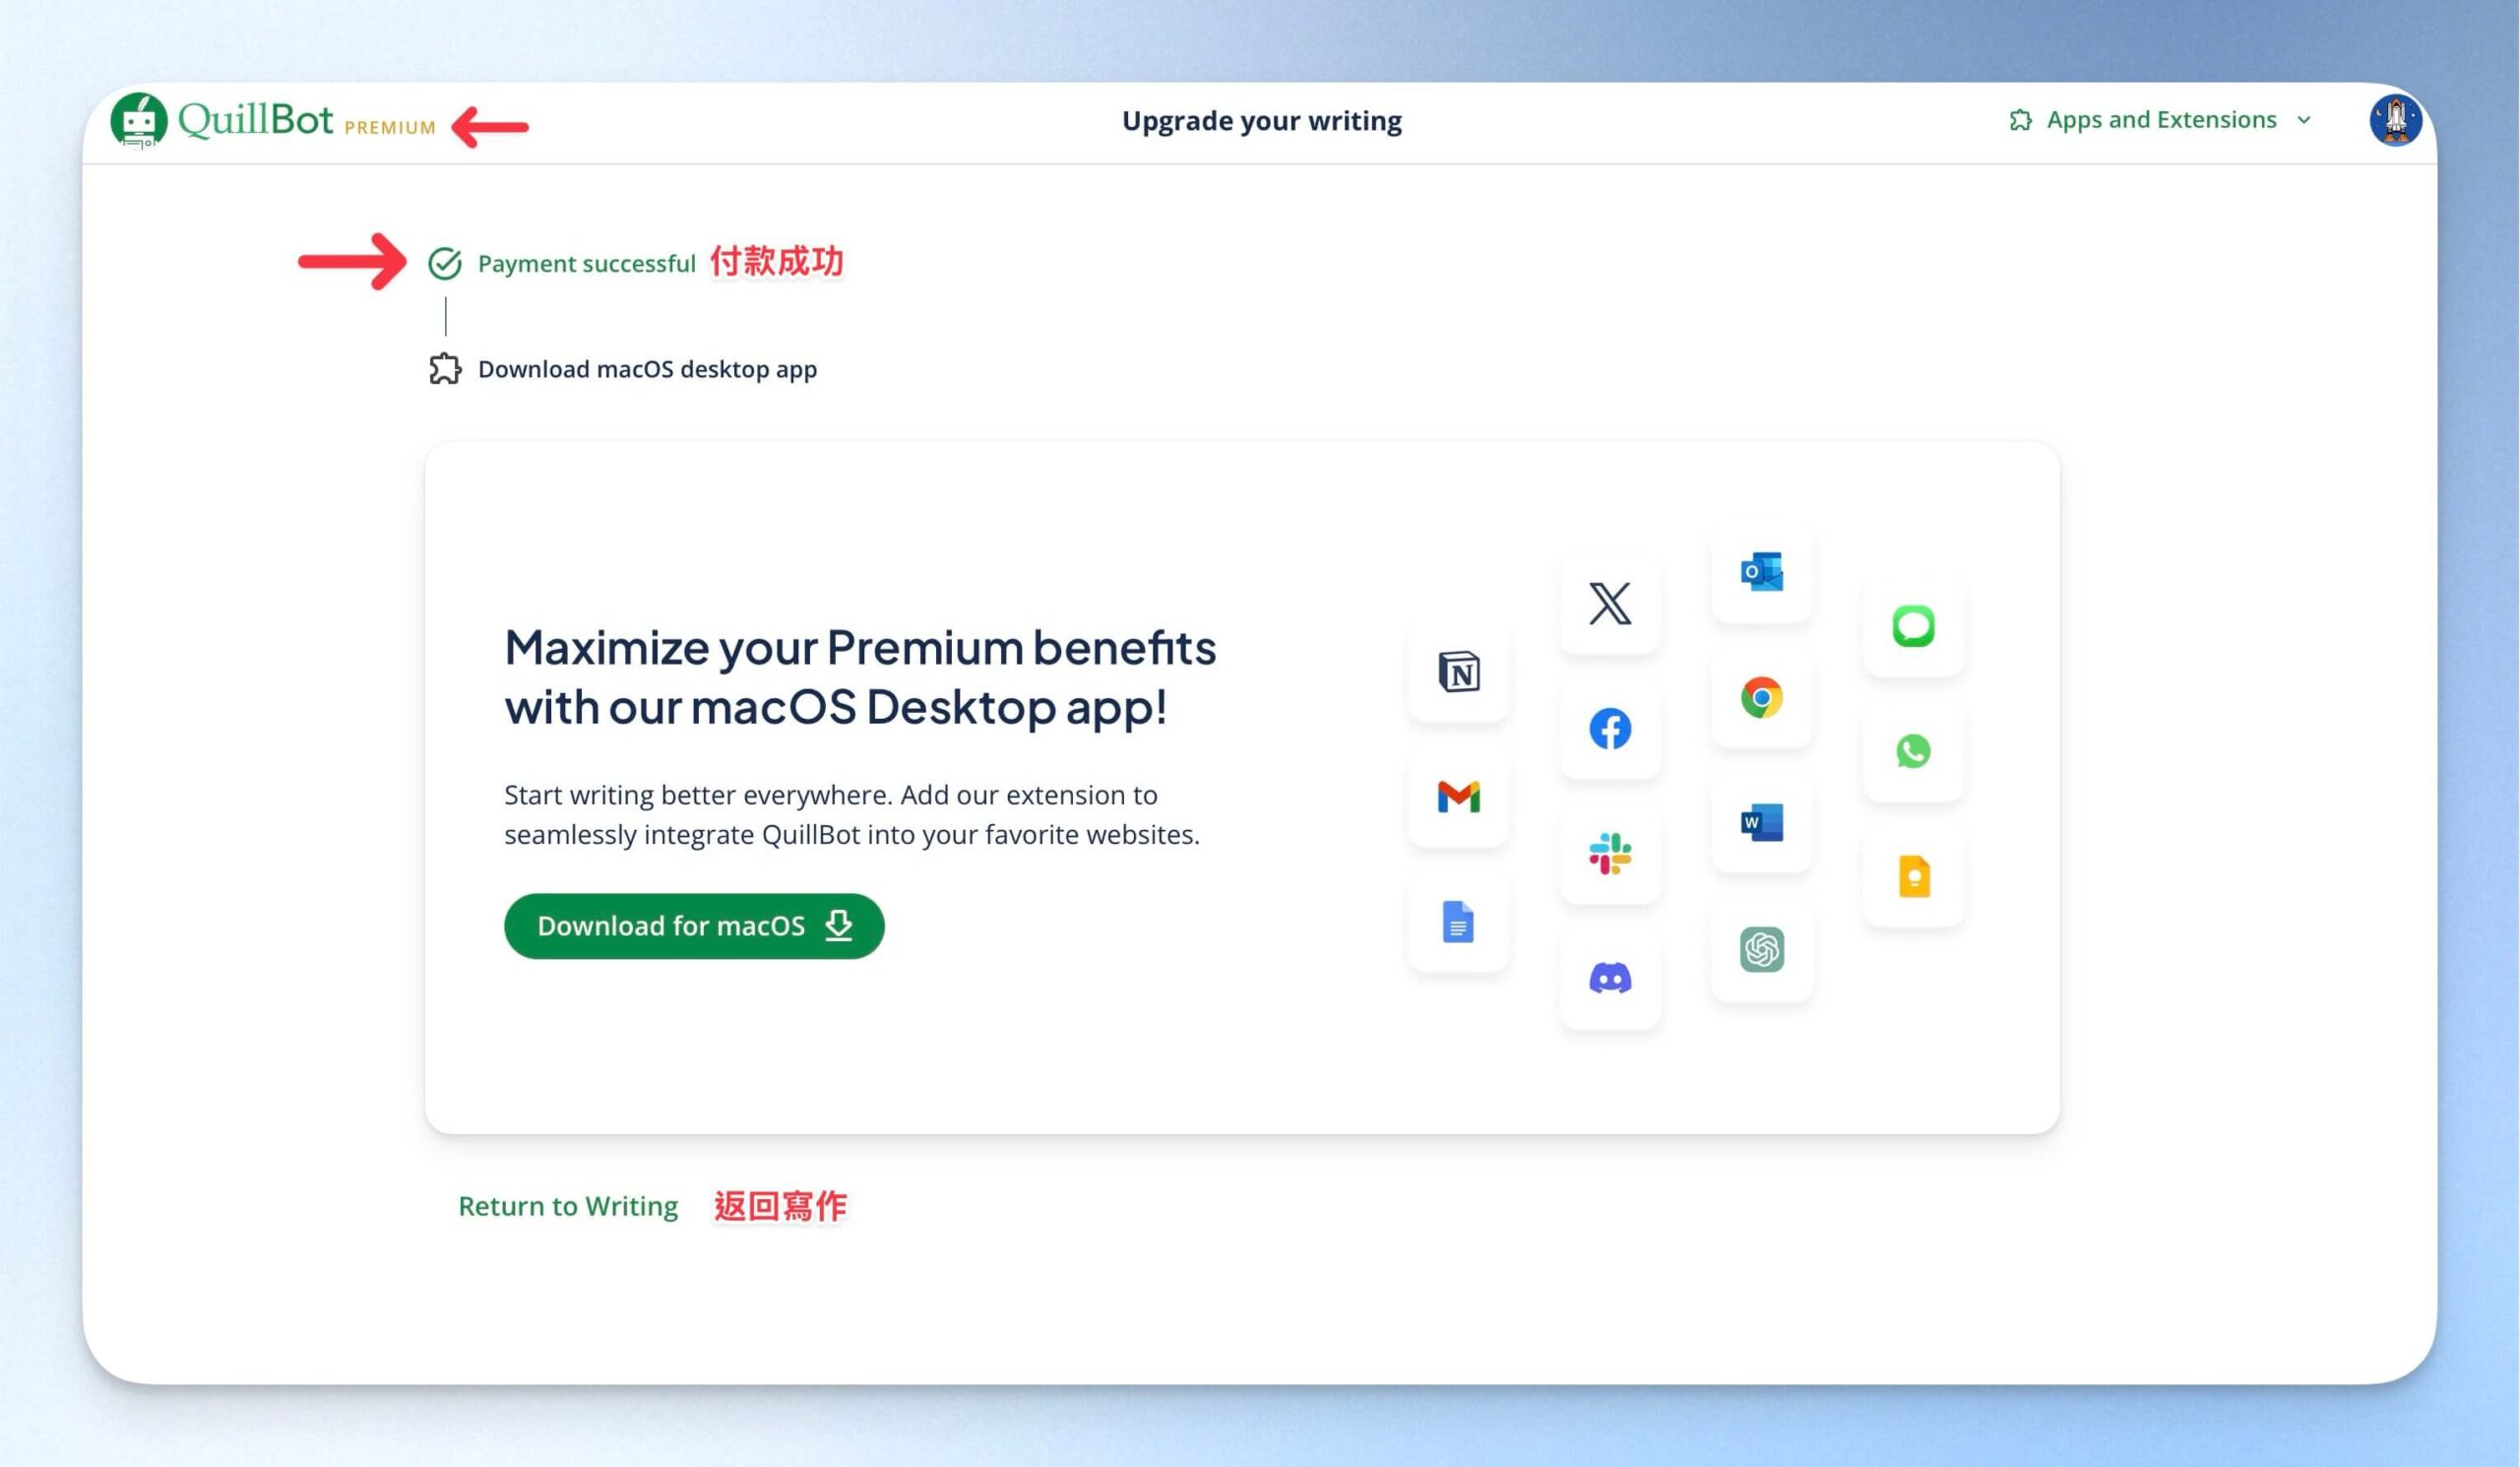2520x1467 pixels.
Task: Click the Notion app icon
Action: coord(1458,671)
